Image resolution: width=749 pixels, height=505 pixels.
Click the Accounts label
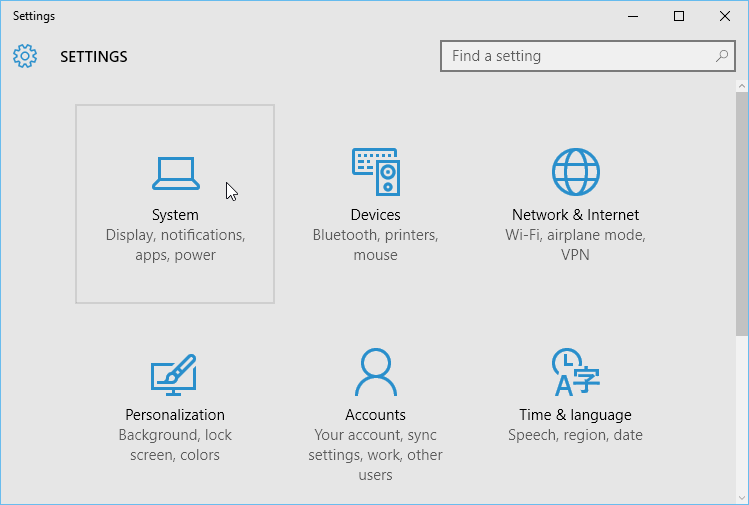click(x=375, y=415)
